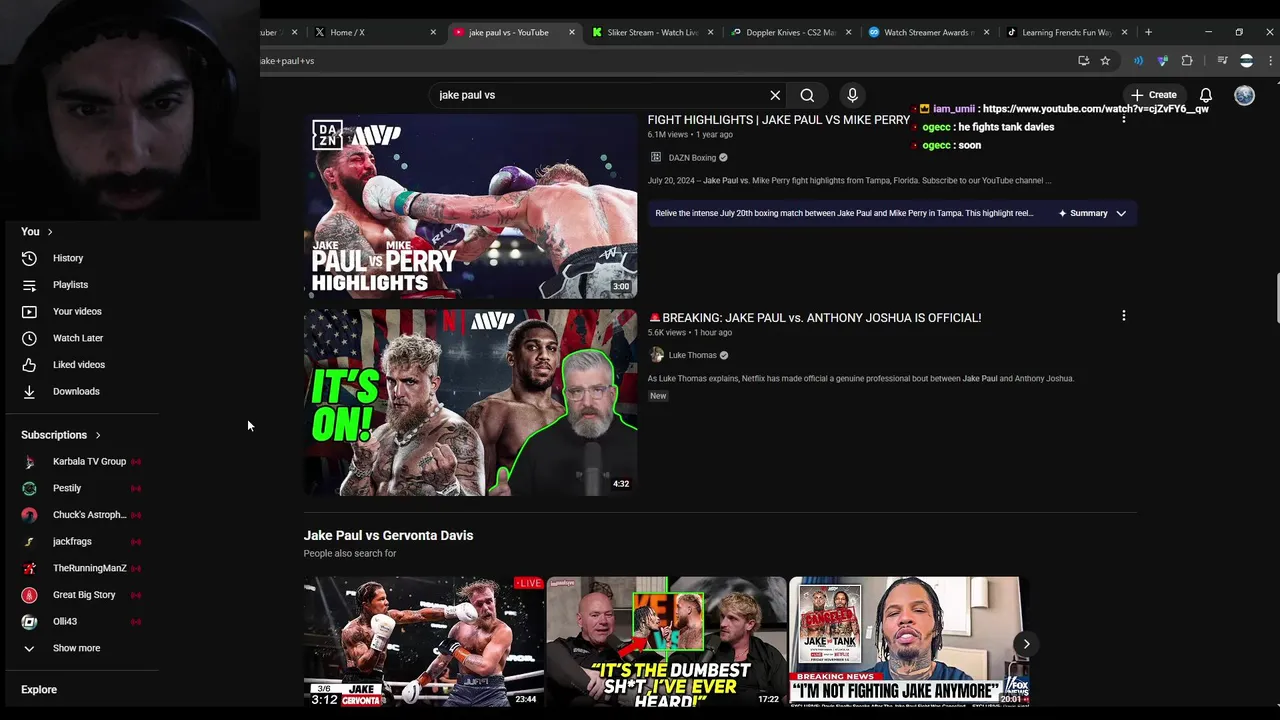Expand the Summary dropdown for Perry highlights
Viewport: 1280px width, 720px height.
(x=1093, y=213)
